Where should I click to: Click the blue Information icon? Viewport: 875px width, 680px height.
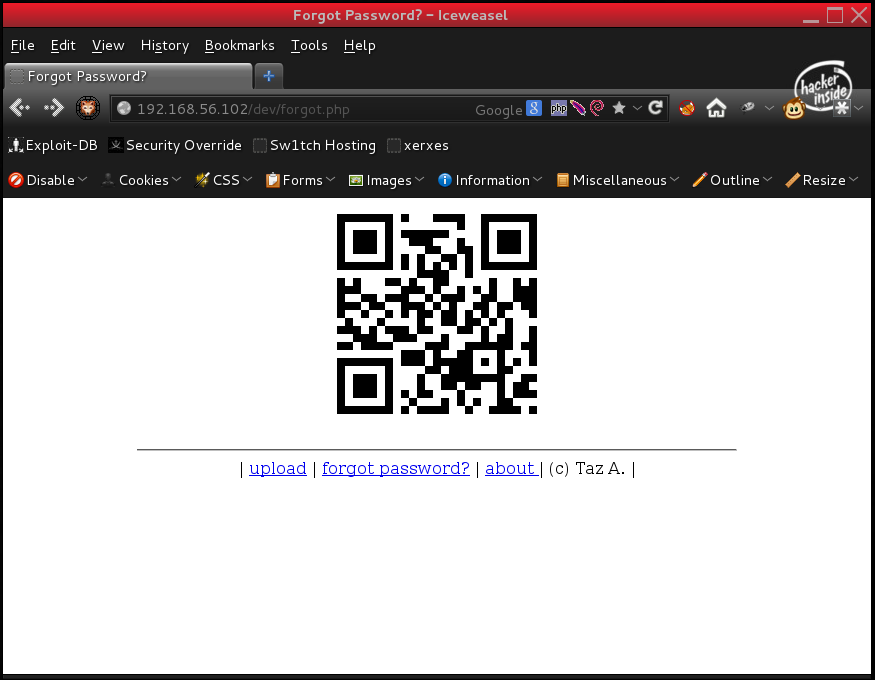pyautogui.click(x=445, y=180)
